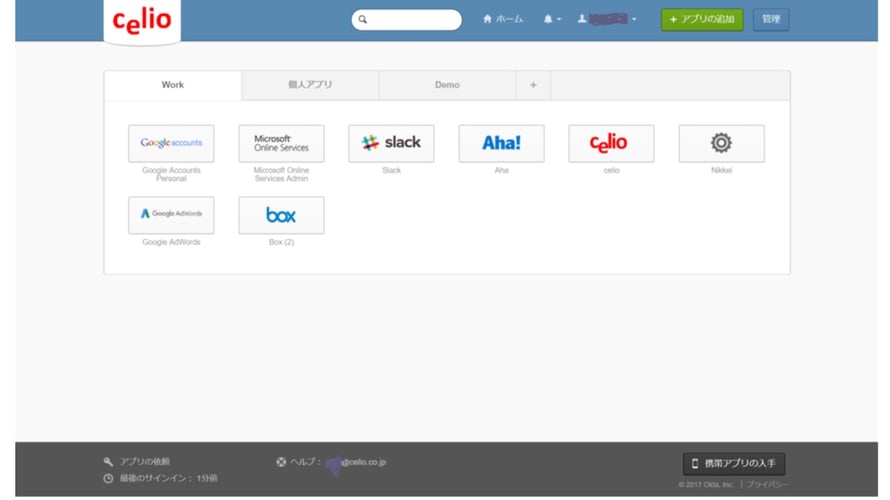Click the search input field
The height and width of the screenshot is (500, 890).
tap(406, 19)
